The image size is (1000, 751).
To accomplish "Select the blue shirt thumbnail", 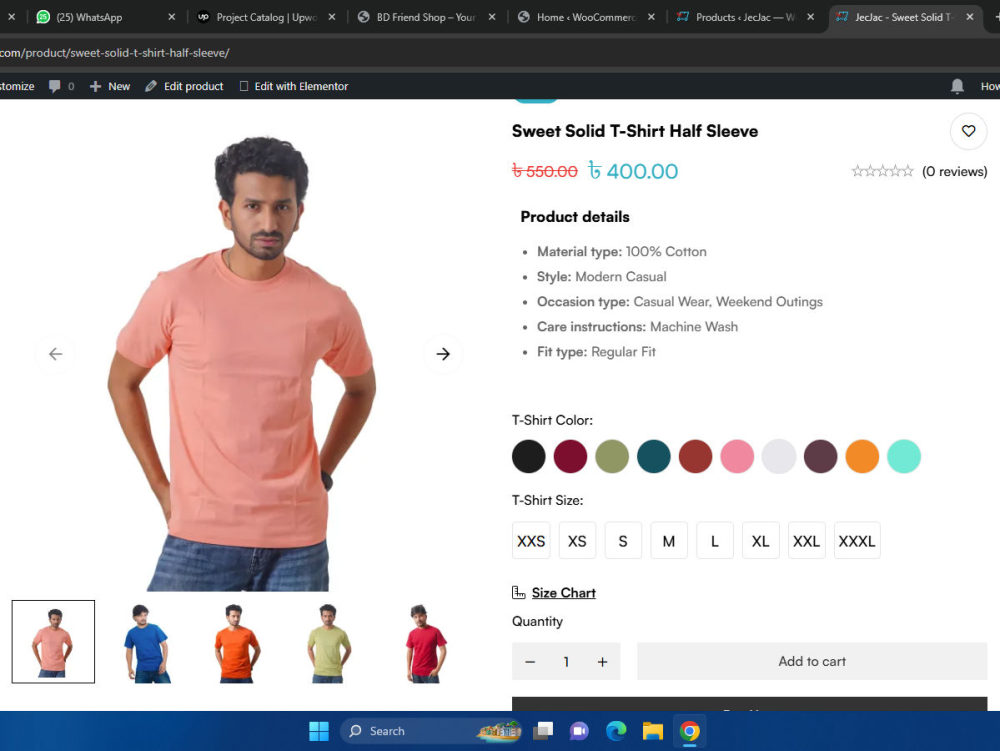I will [147, 643].
